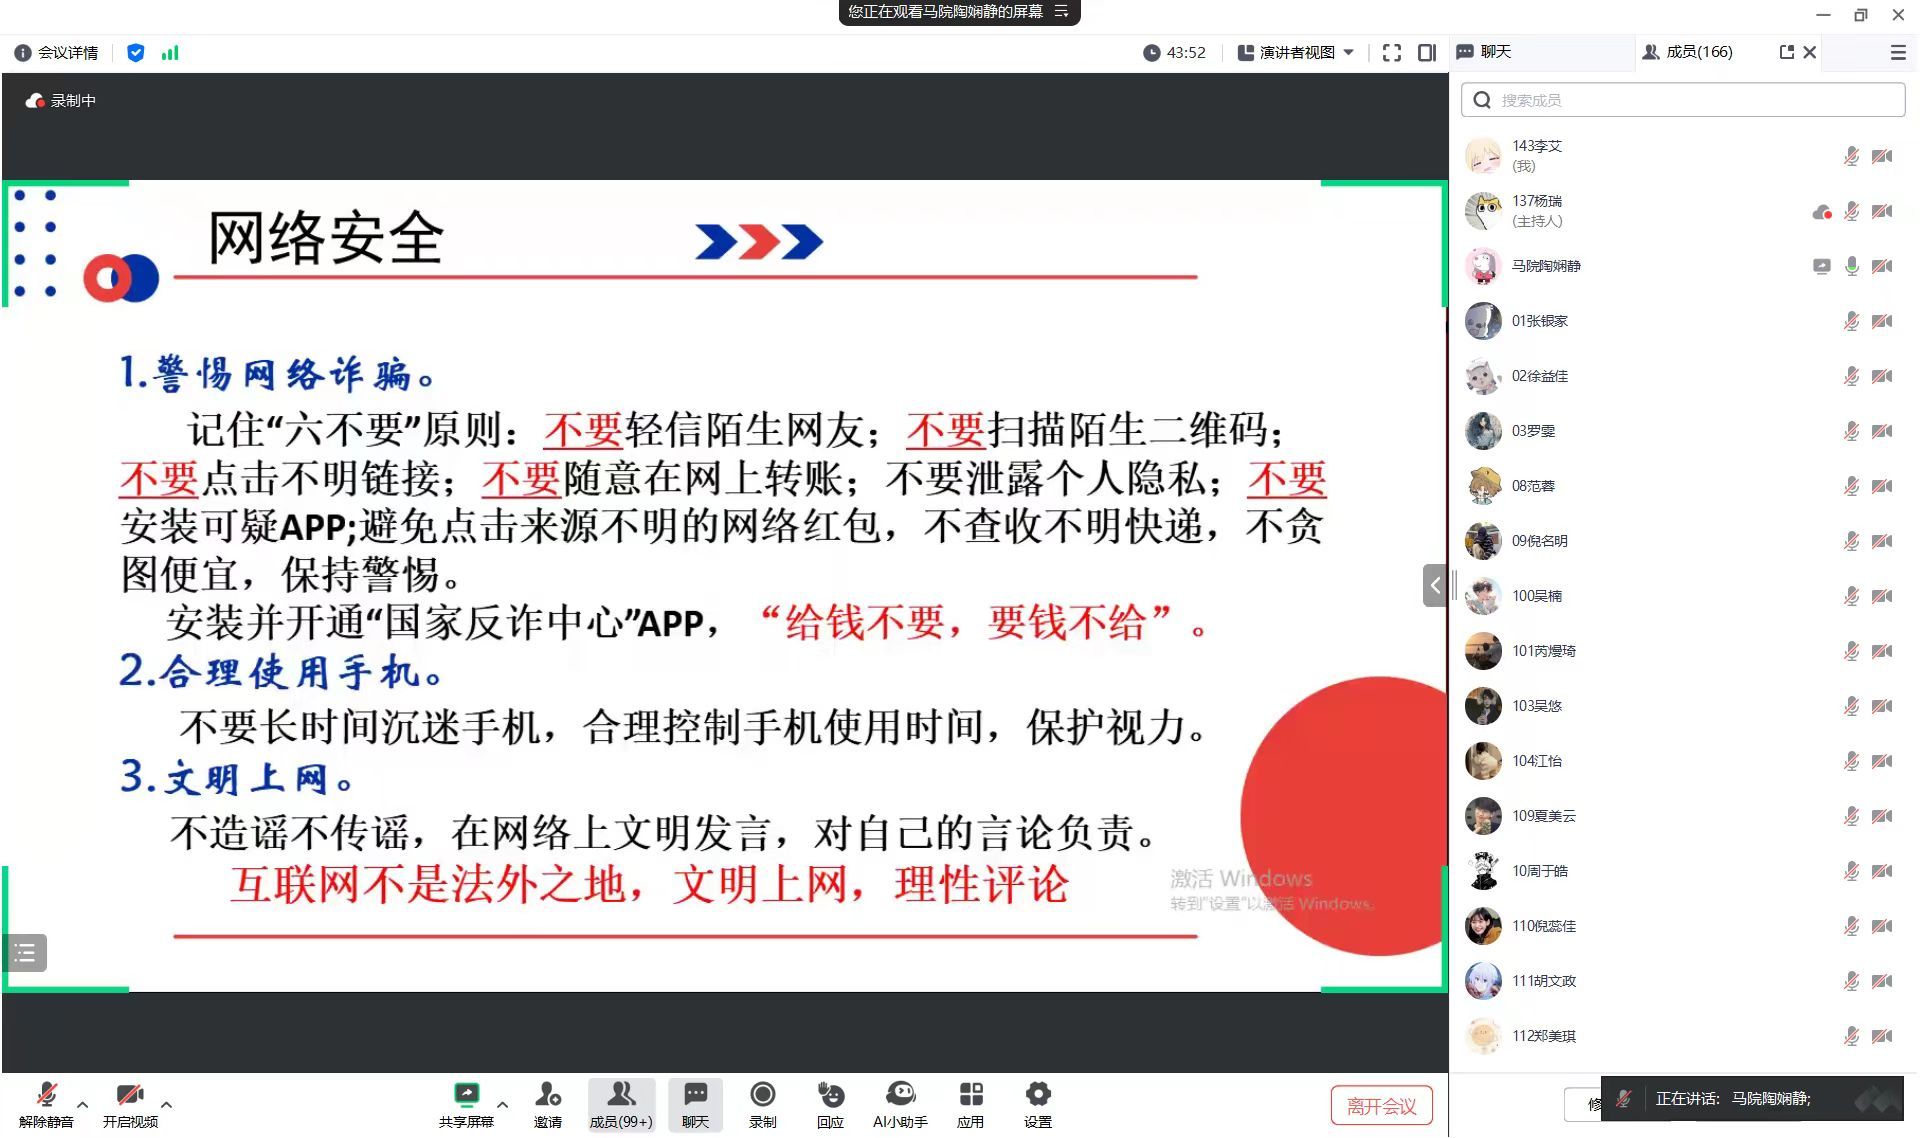Screen dimensions: 1920x1138
Task: Open the 应用 apps icon
Action: tap(970, 1095)
